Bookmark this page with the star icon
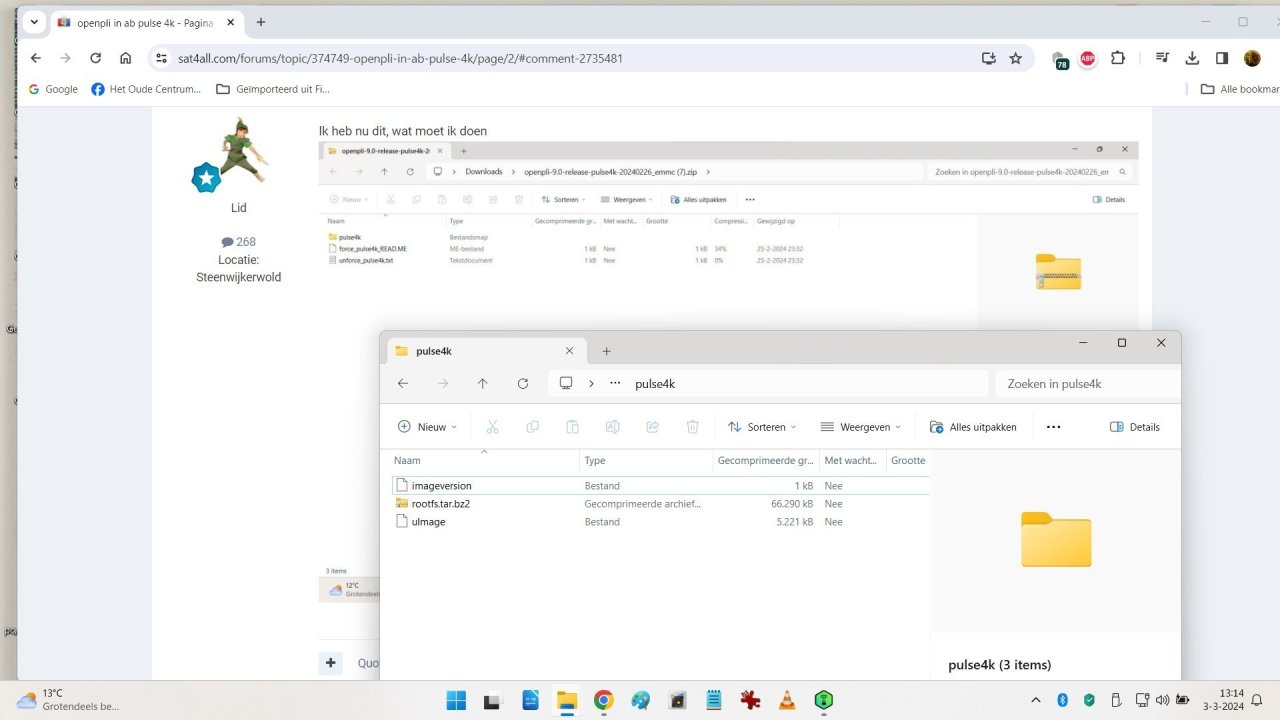Image resolution: width=1280 pixels, height=720 pixels. pos(1016,58)
